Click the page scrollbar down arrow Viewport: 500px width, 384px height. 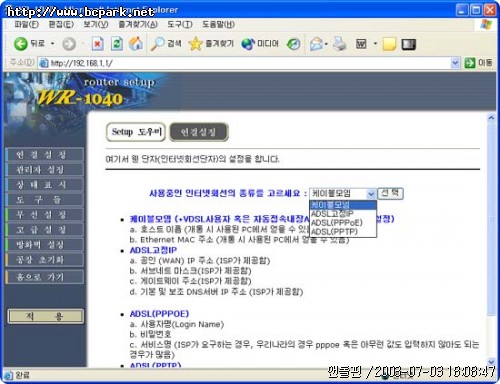click(x=491, y=362)
